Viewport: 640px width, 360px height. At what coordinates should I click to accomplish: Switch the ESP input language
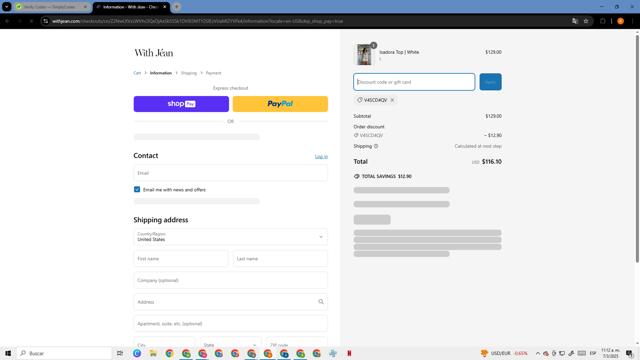coord(593,353)
